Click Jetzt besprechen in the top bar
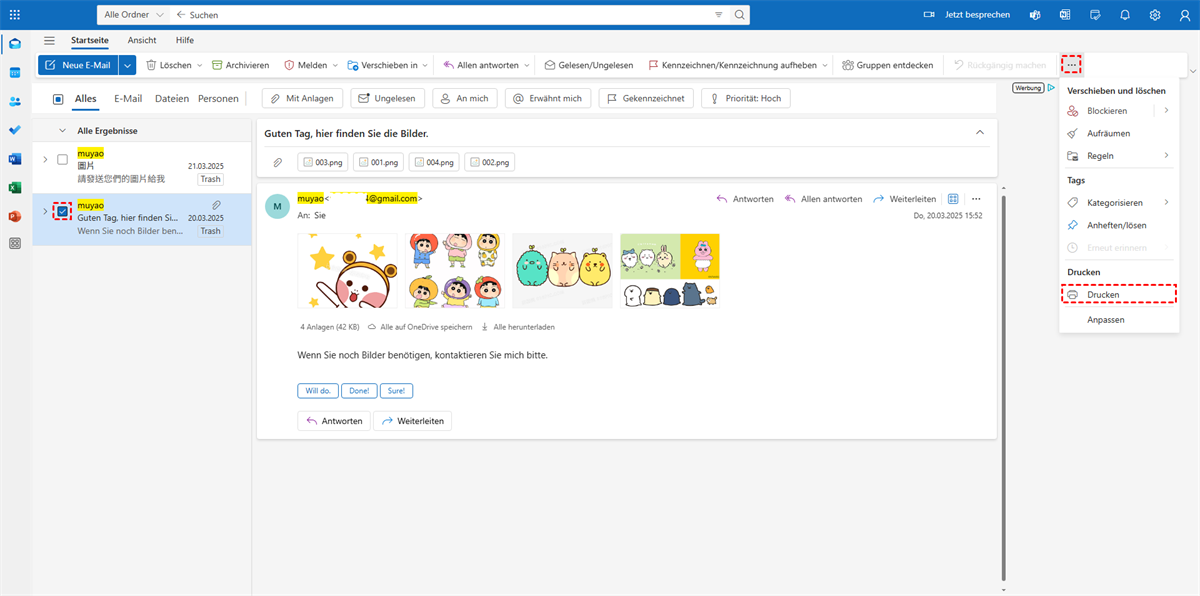This screenshot has width=1200, height=596. tap(965, 15)
